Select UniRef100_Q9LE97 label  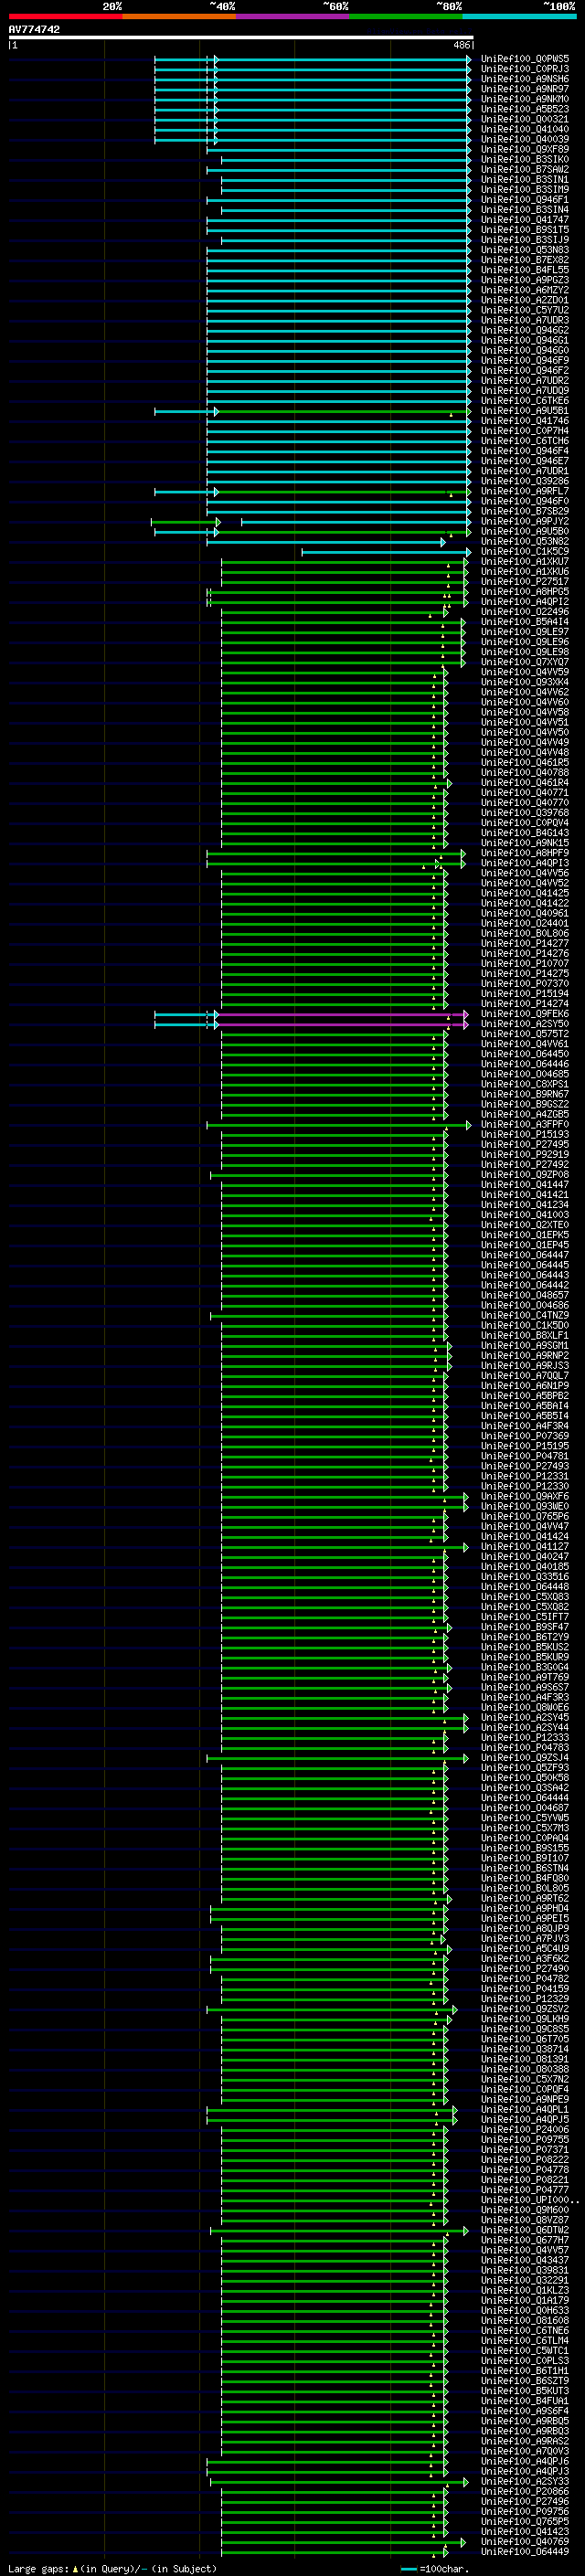tap(525, 632)
